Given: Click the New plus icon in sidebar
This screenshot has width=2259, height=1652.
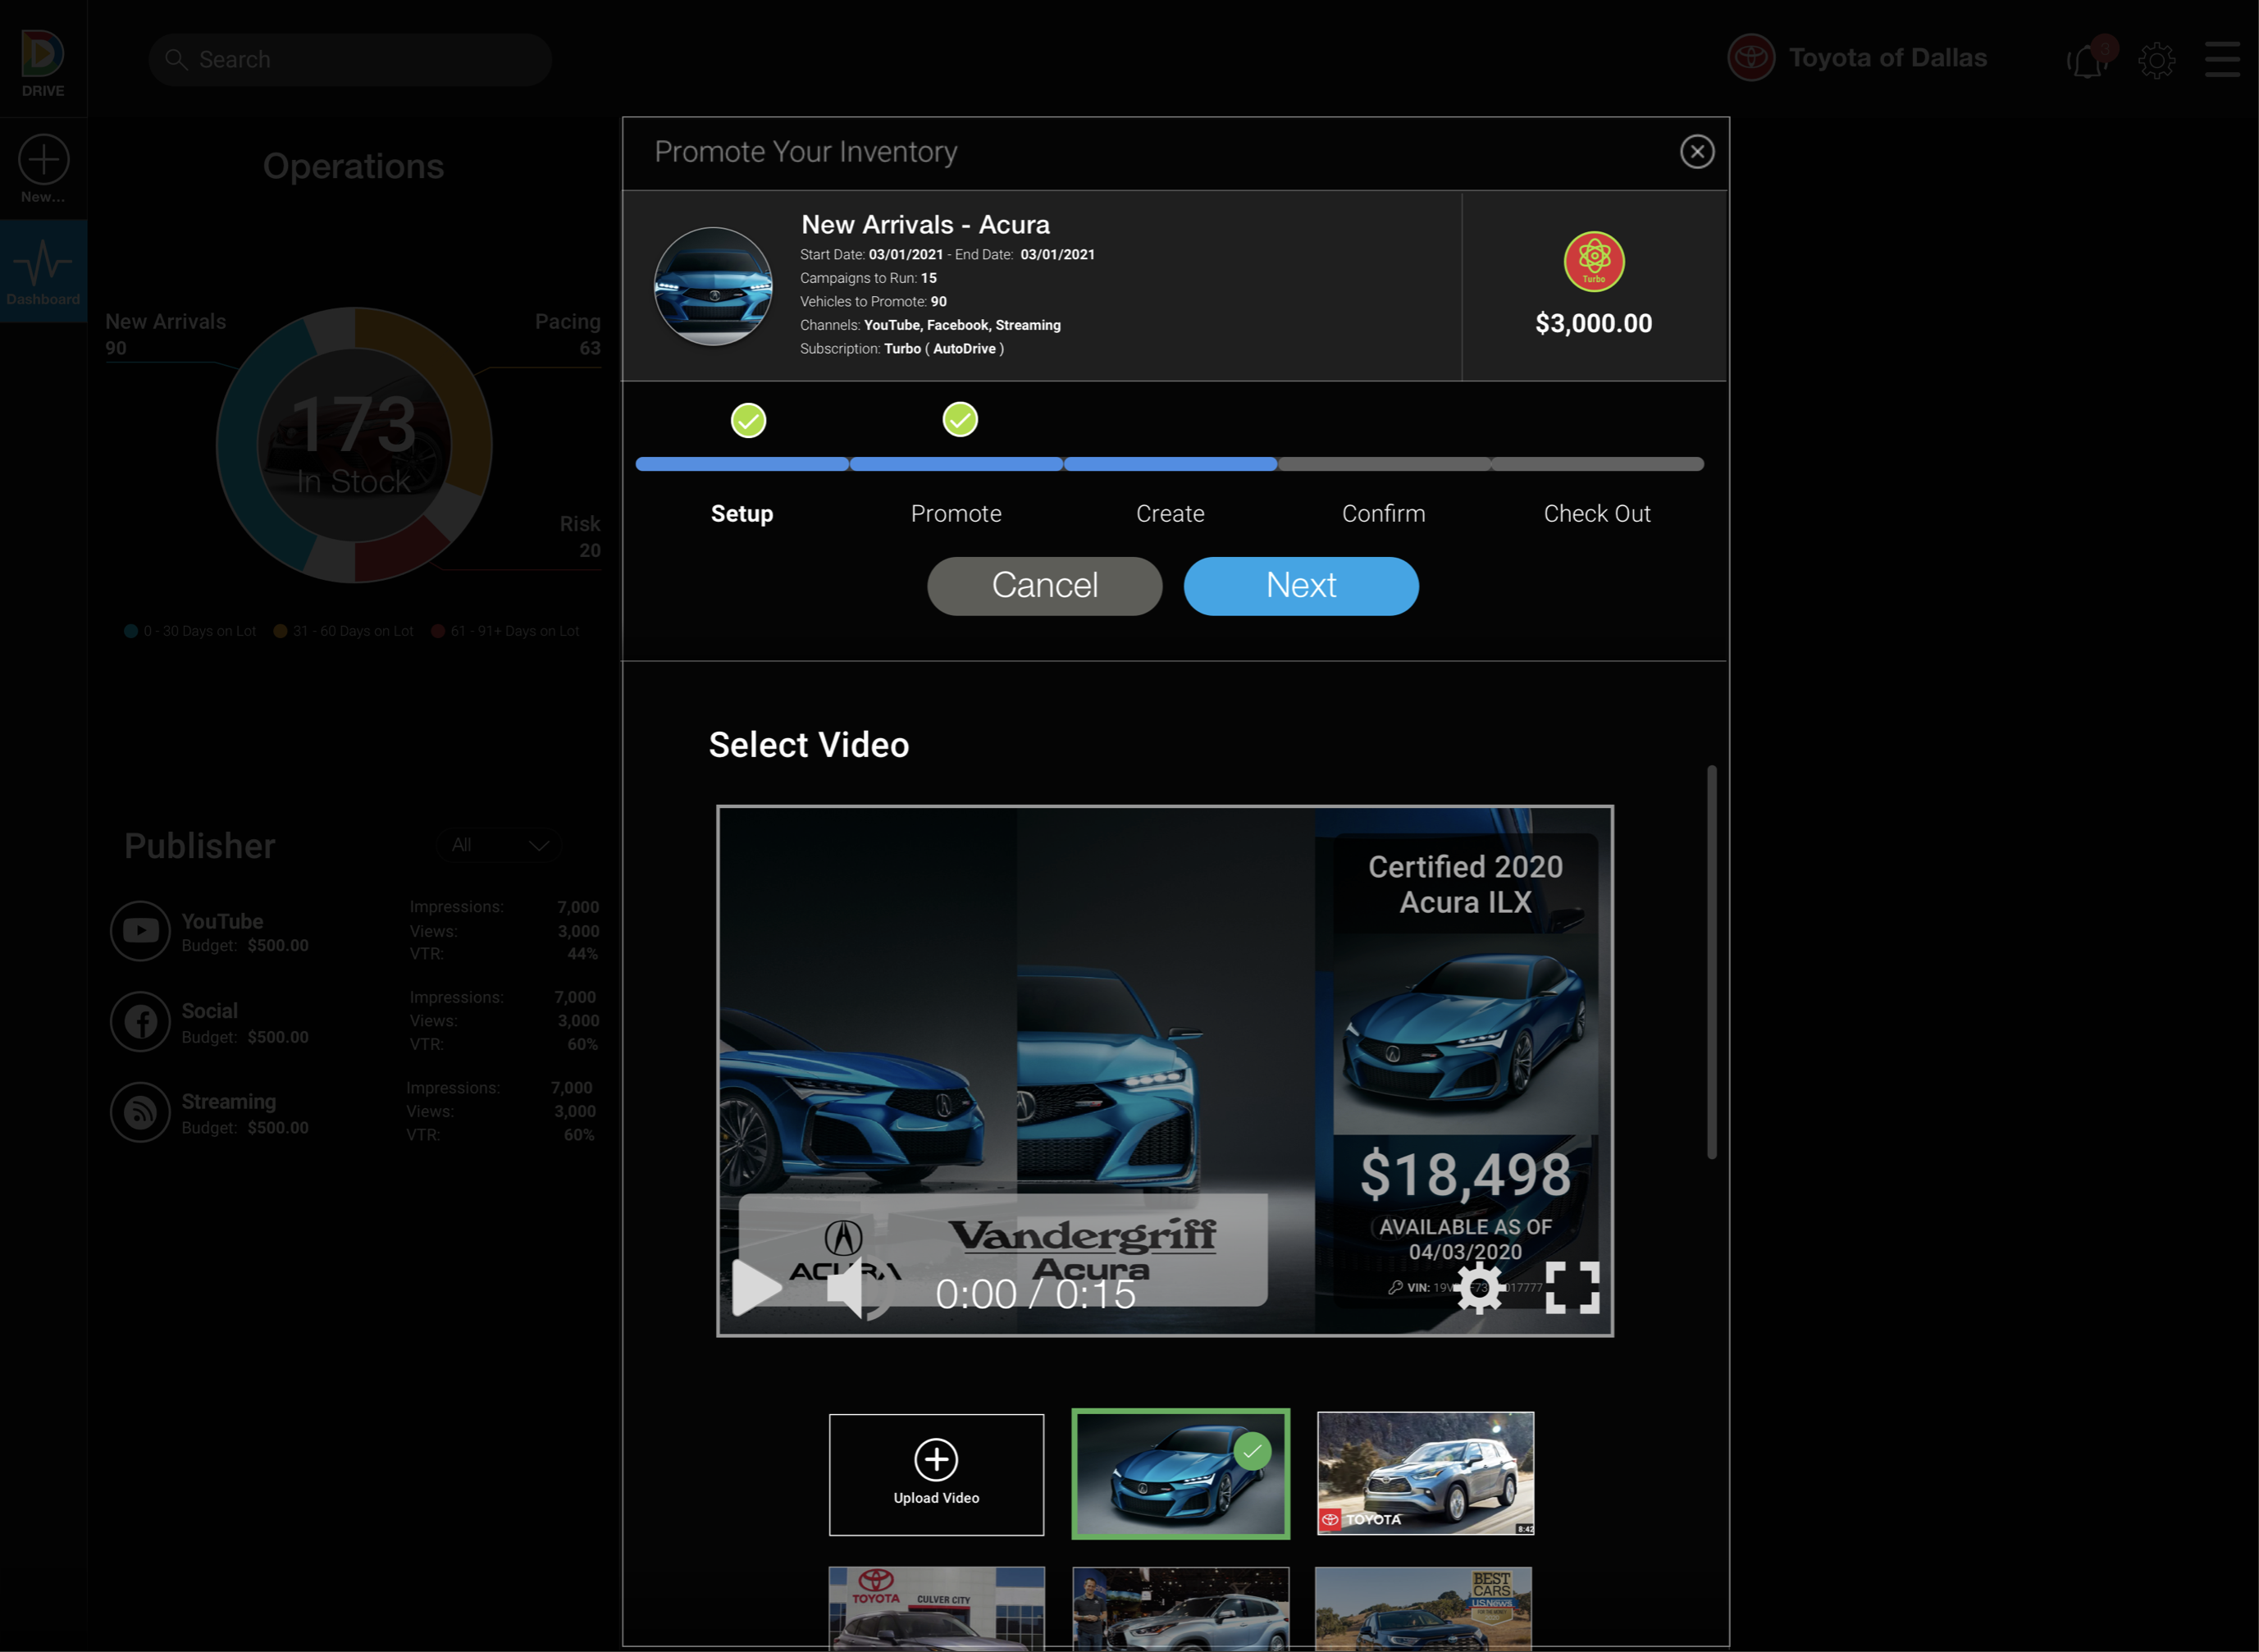Looking at the screenshot, I should coord(43,160).
